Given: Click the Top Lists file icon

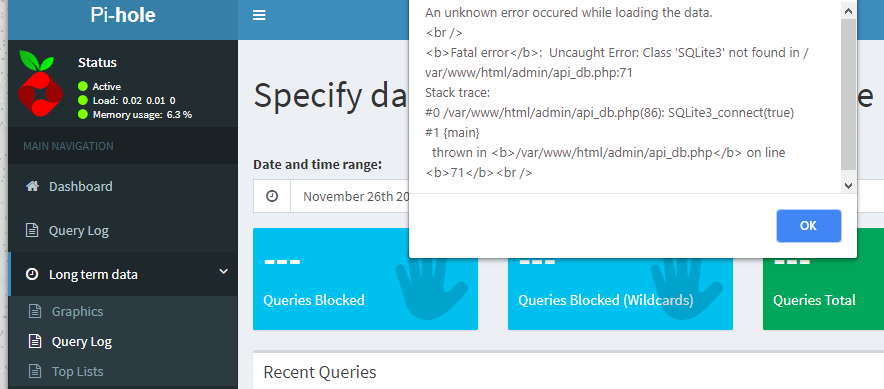Looking at the screenshot, I should pyautogui.click(x=35, y=372).
